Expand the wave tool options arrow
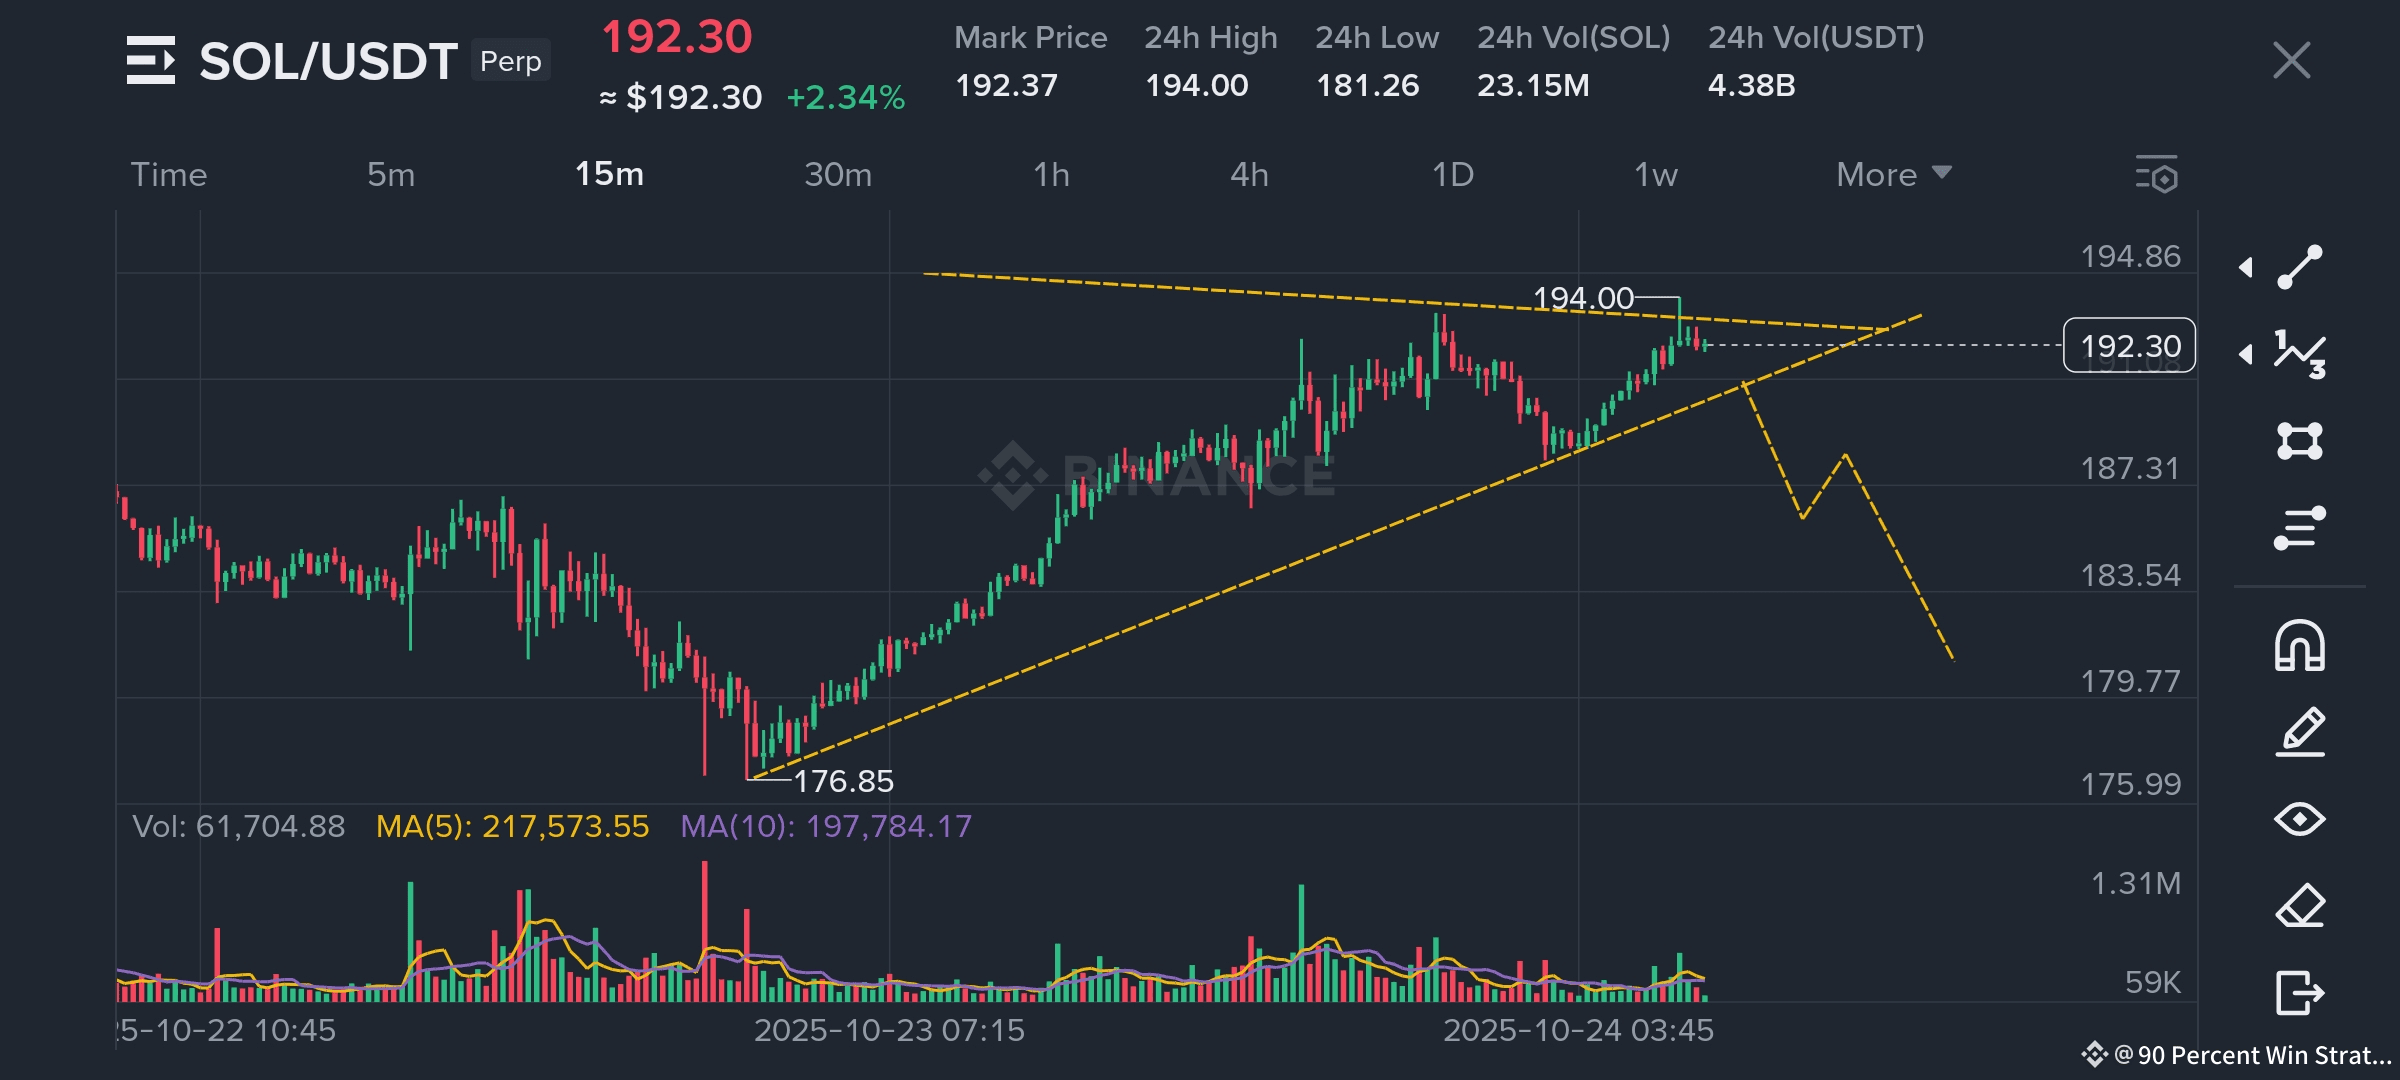 tap(2246, 354)
